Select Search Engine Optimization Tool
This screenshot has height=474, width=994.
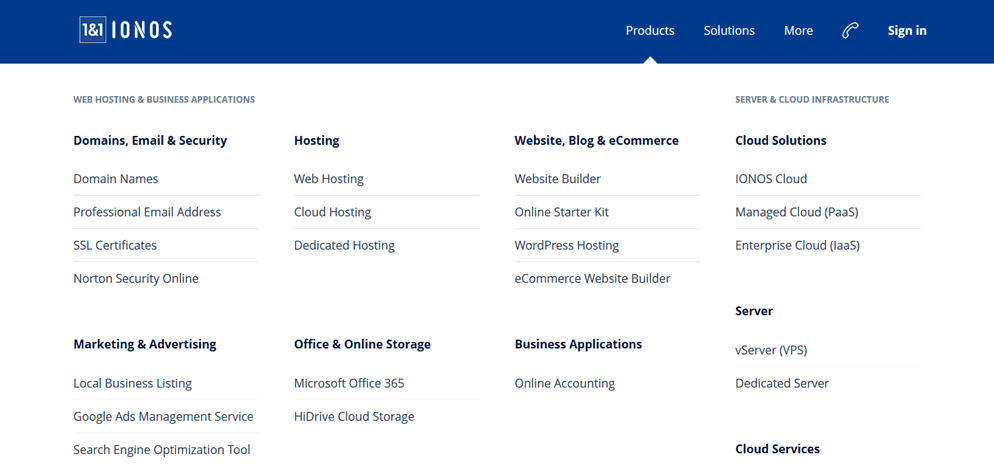[162, 450]
